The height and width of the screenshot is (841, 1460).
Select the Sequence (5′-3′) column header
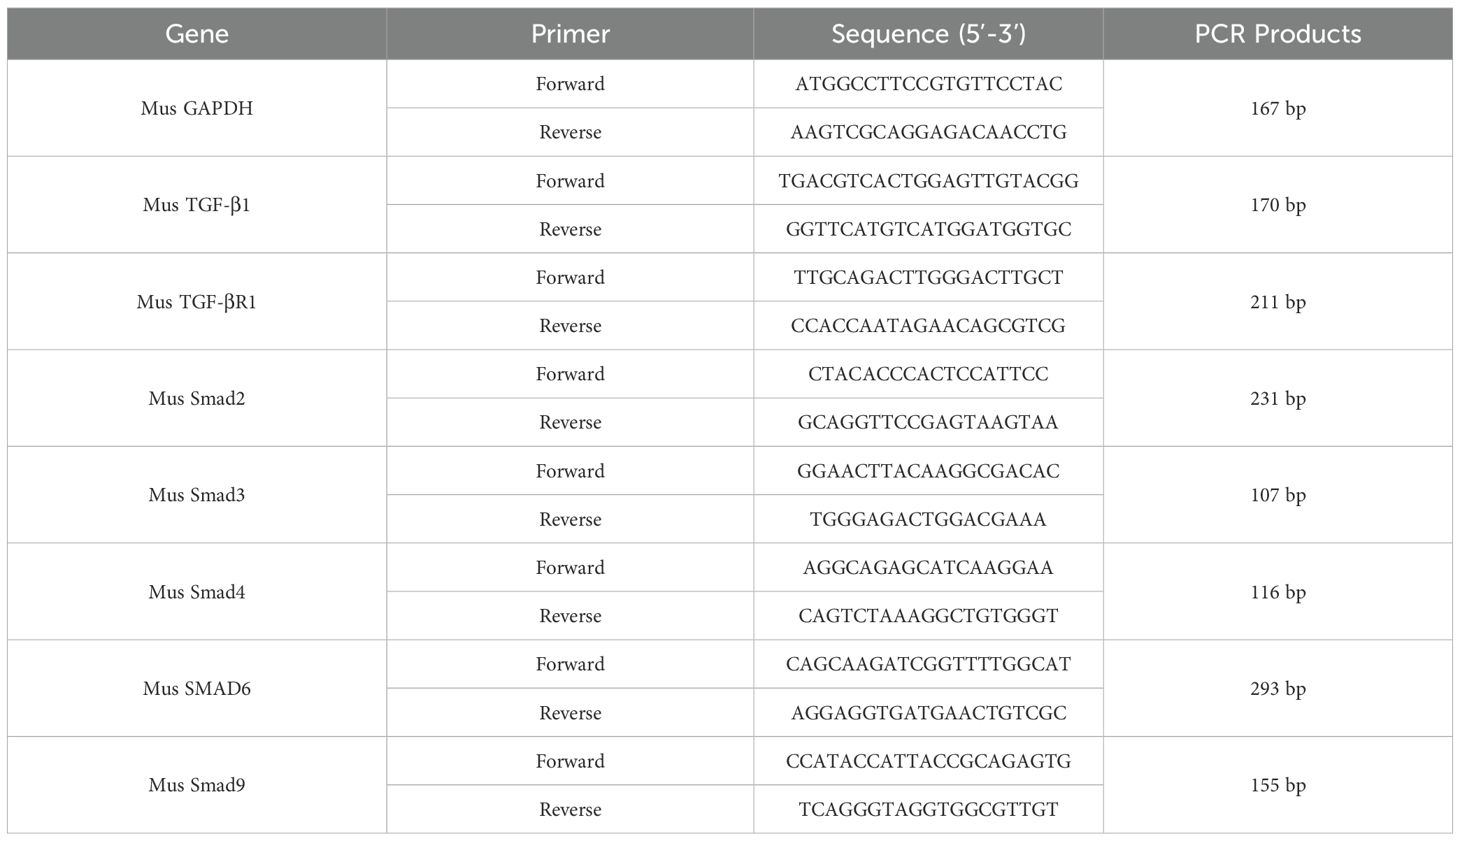(928, 34)
